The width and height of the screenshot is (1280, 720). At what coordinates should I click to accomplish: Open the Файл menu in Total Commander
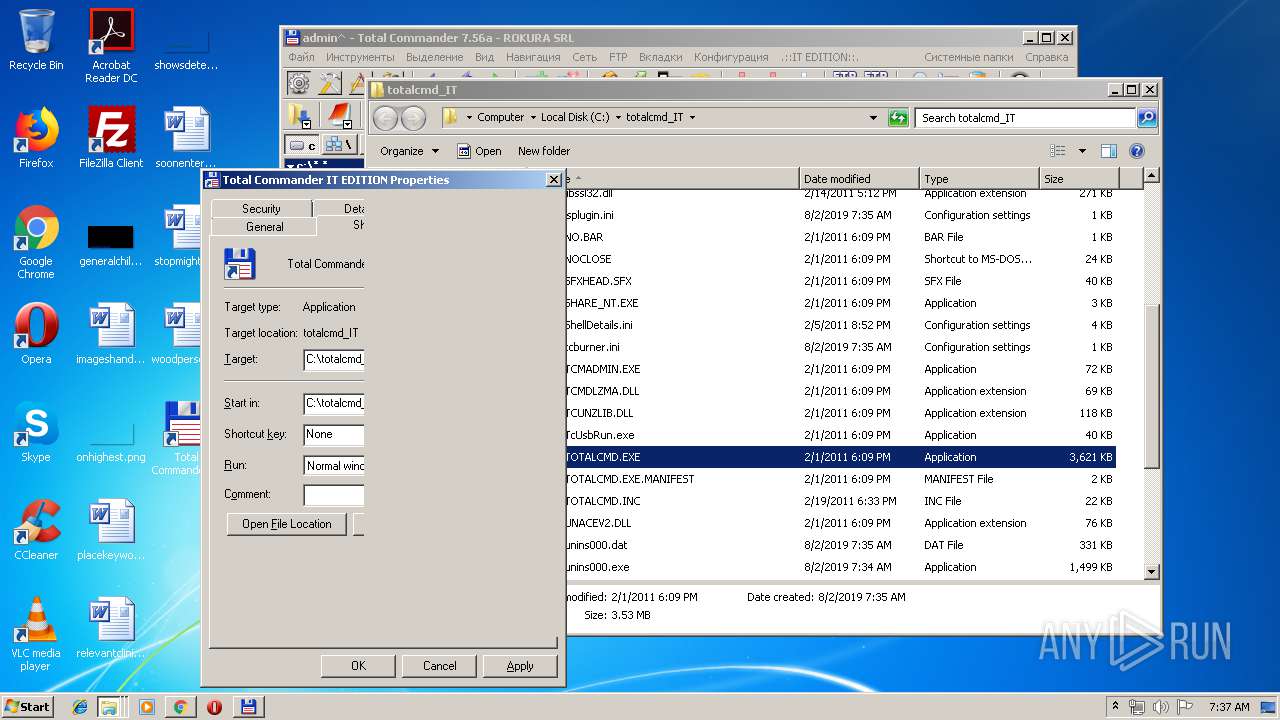(x=301, y=57)
